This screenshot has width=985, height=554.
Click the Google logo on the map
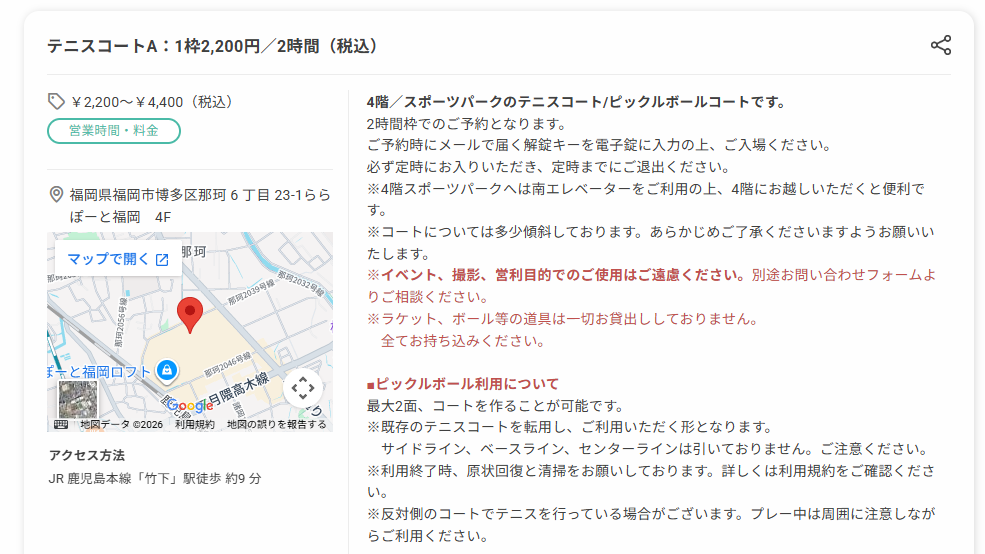tap(190, 406)
